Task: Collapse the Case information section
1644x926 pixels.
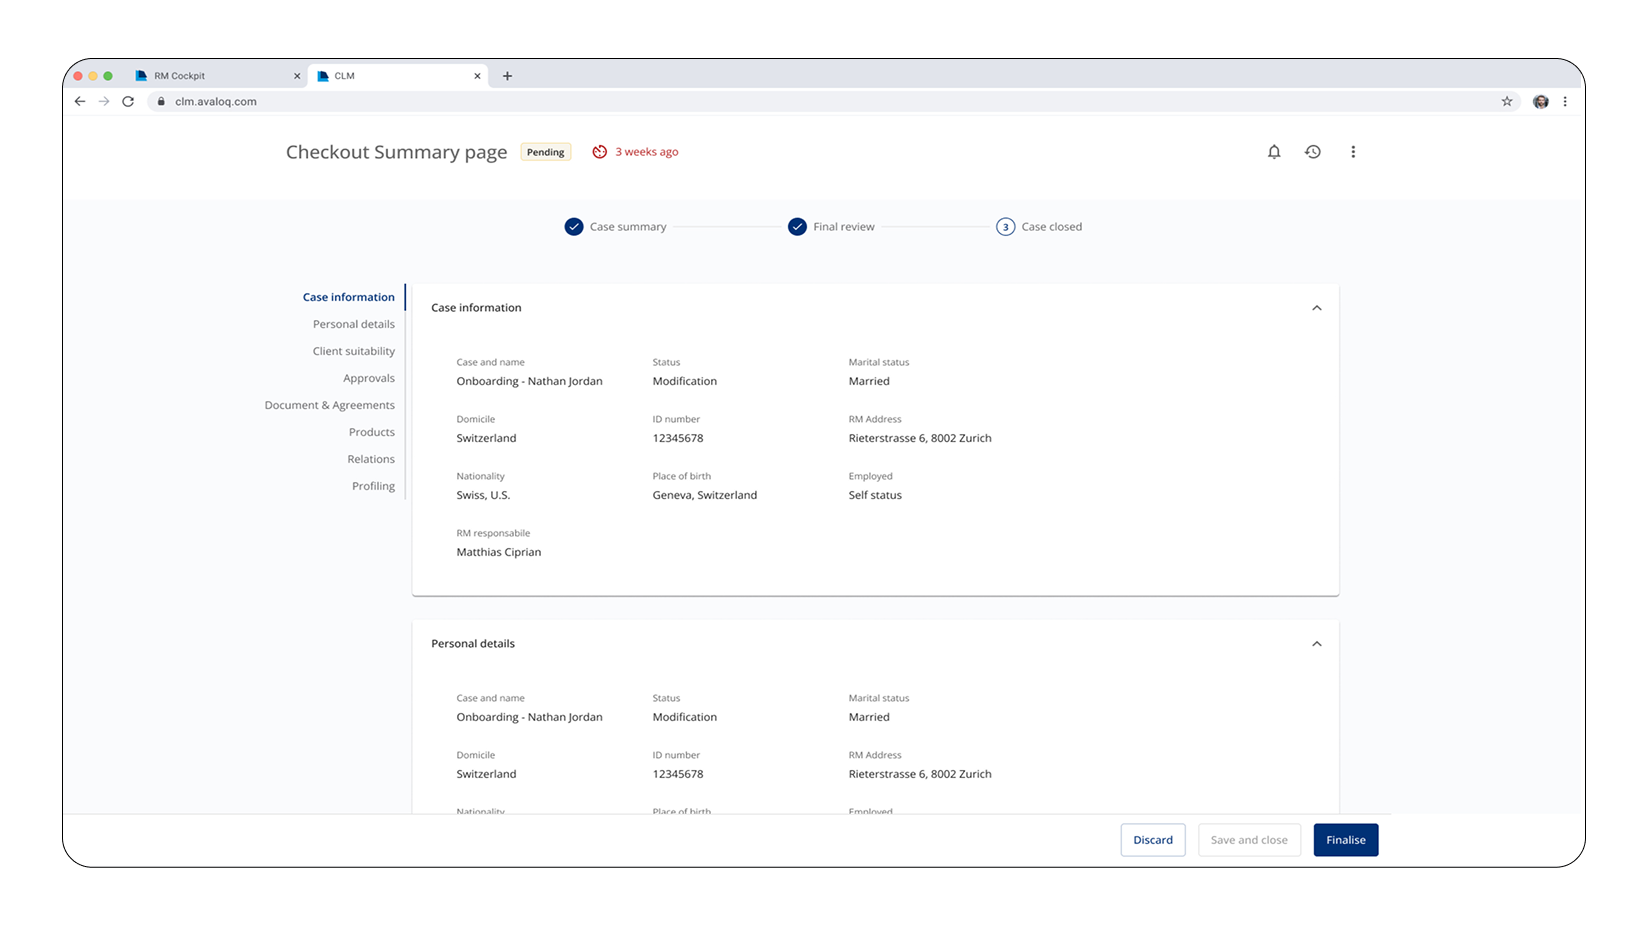Action: pyautogui.click(x=1317, y=308)
